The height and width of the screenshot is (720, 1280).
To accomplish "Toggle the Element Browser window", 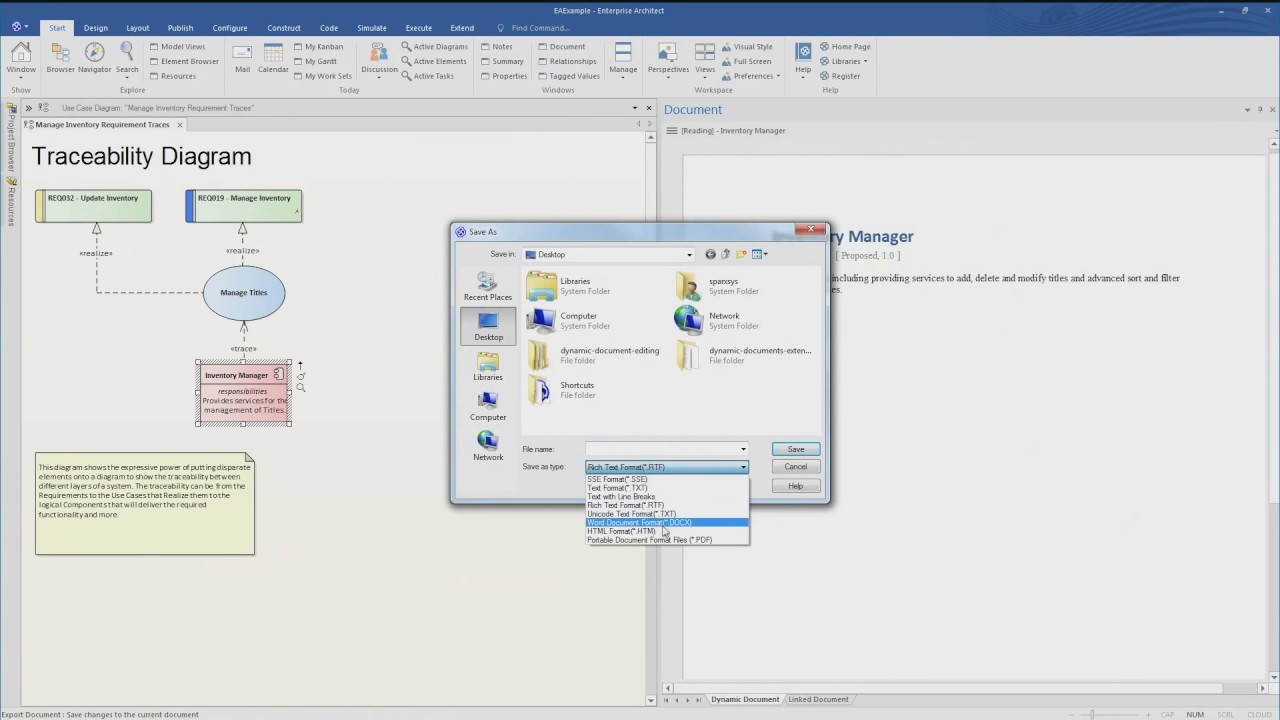I will (184, 61).
